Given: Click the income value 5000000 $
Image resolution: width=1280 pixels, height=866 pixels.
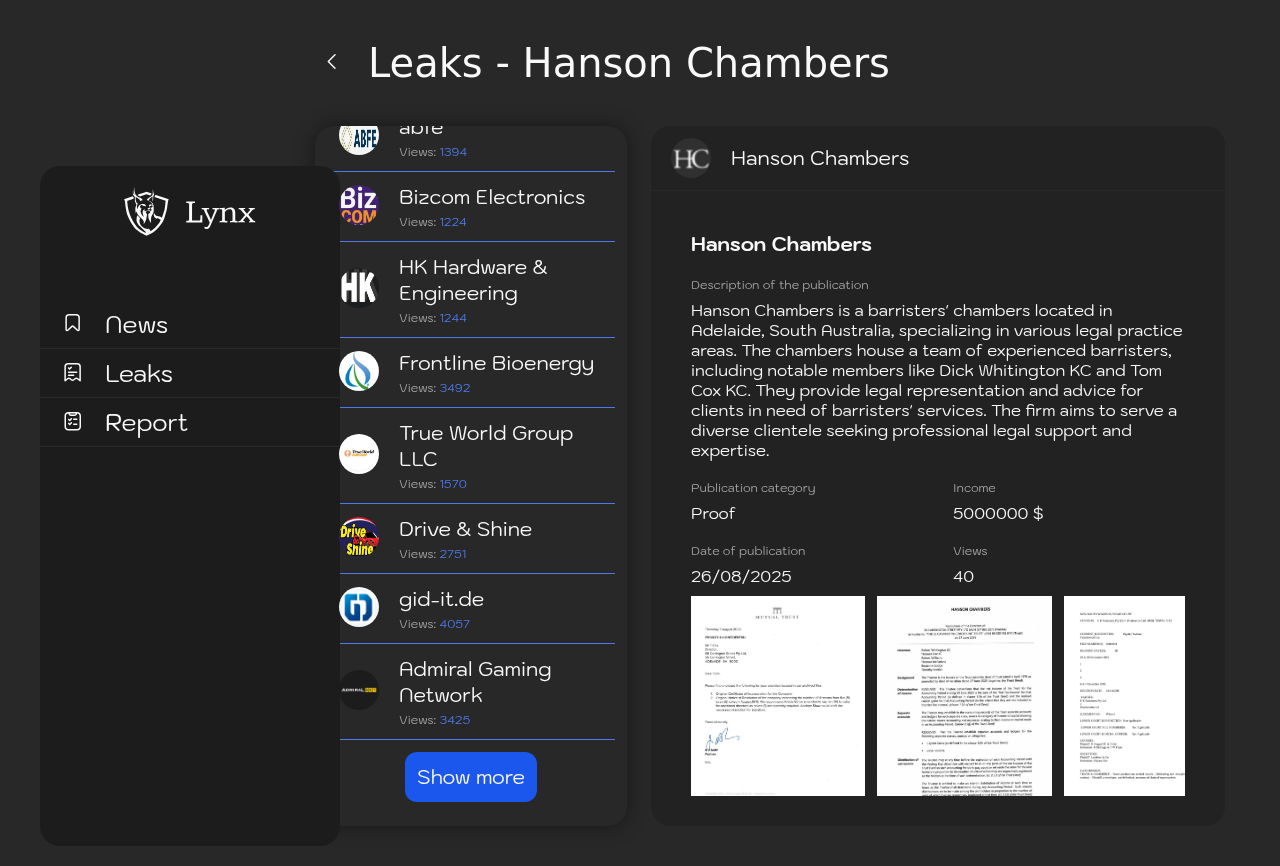Looking at the screenshot, I should [x=998, y=514].
